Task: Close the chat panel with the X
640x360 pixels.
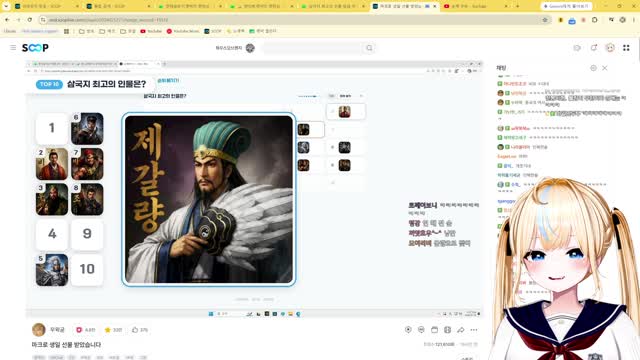Action: (x=605, y=68)
